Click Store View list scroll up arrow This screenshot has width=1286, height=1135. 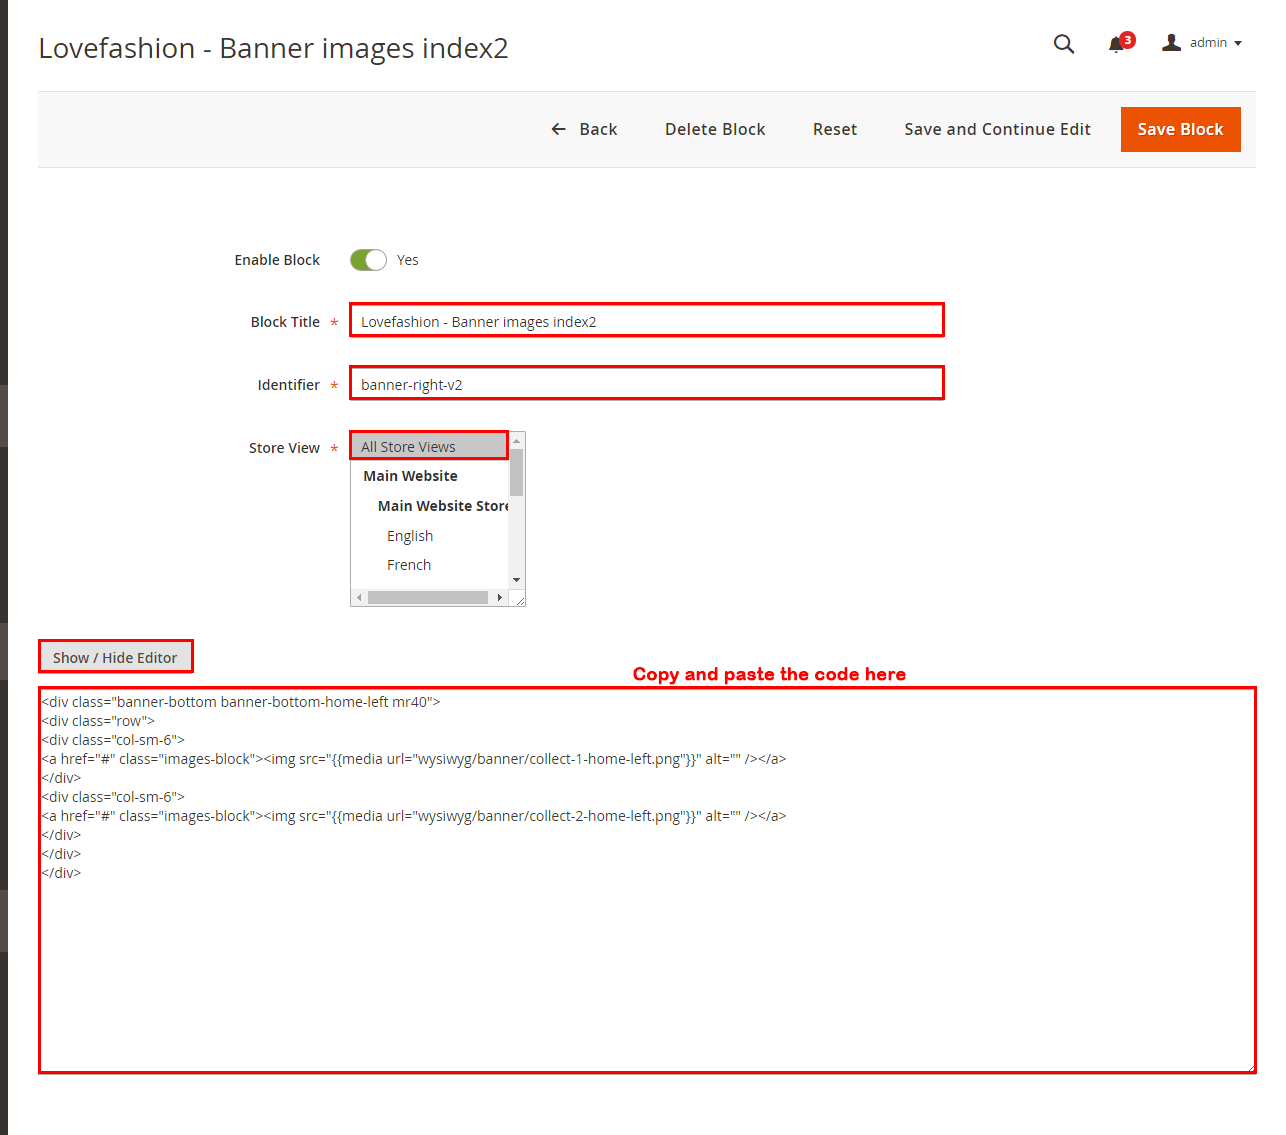click(517, 441)
